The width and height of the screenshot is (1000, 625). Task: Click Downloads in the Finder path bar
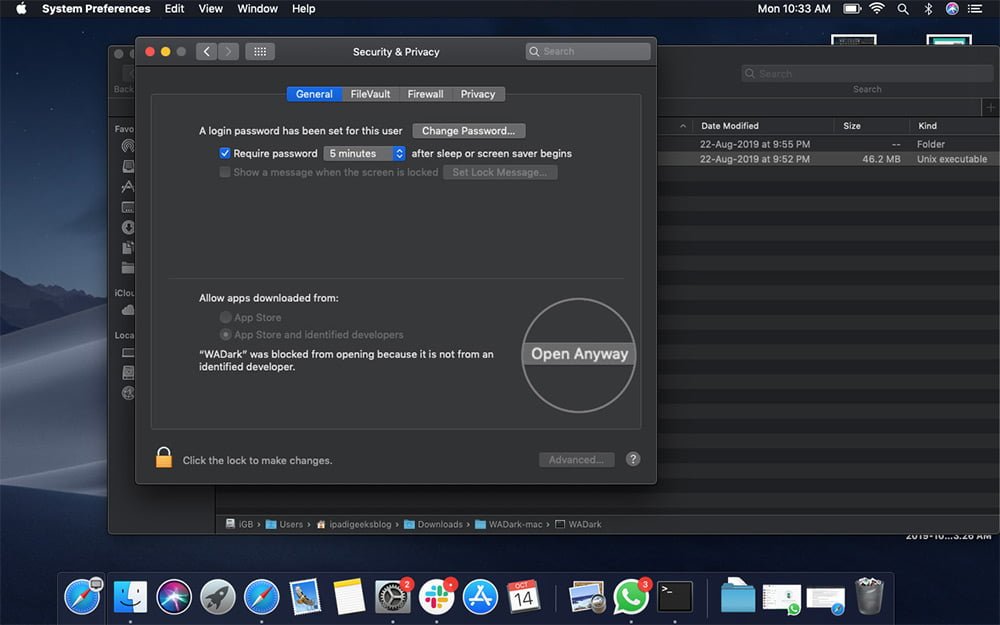434,524
